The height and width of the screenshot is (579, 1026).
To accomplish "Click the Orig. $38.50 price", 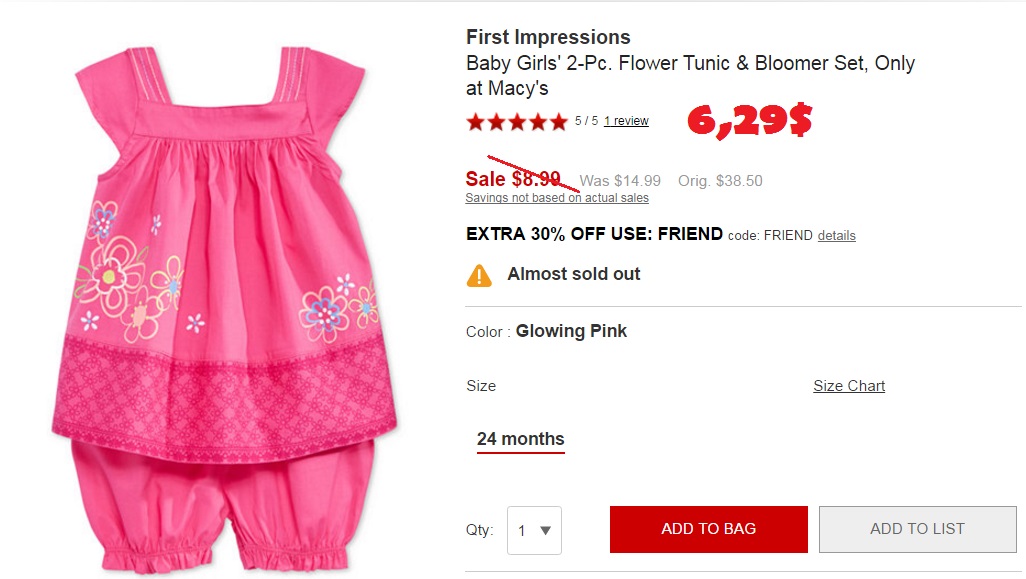I will click(720, 181).
